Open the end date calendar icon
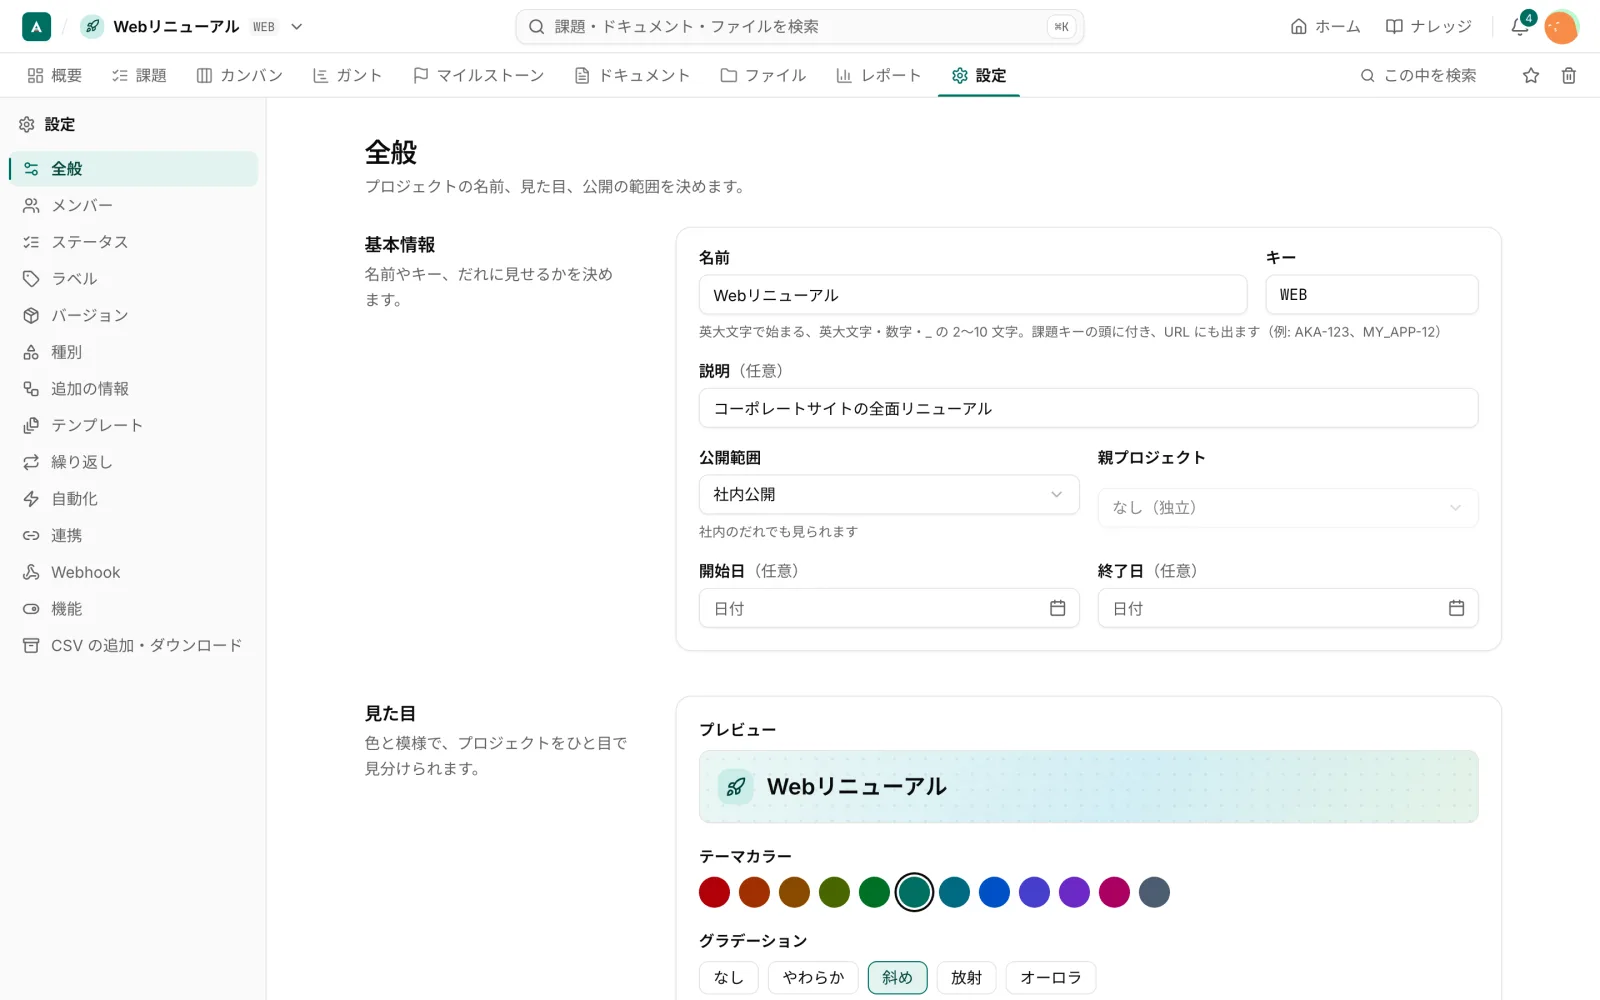The height and width of the screenshot is (1000, 1600). 1456,608
